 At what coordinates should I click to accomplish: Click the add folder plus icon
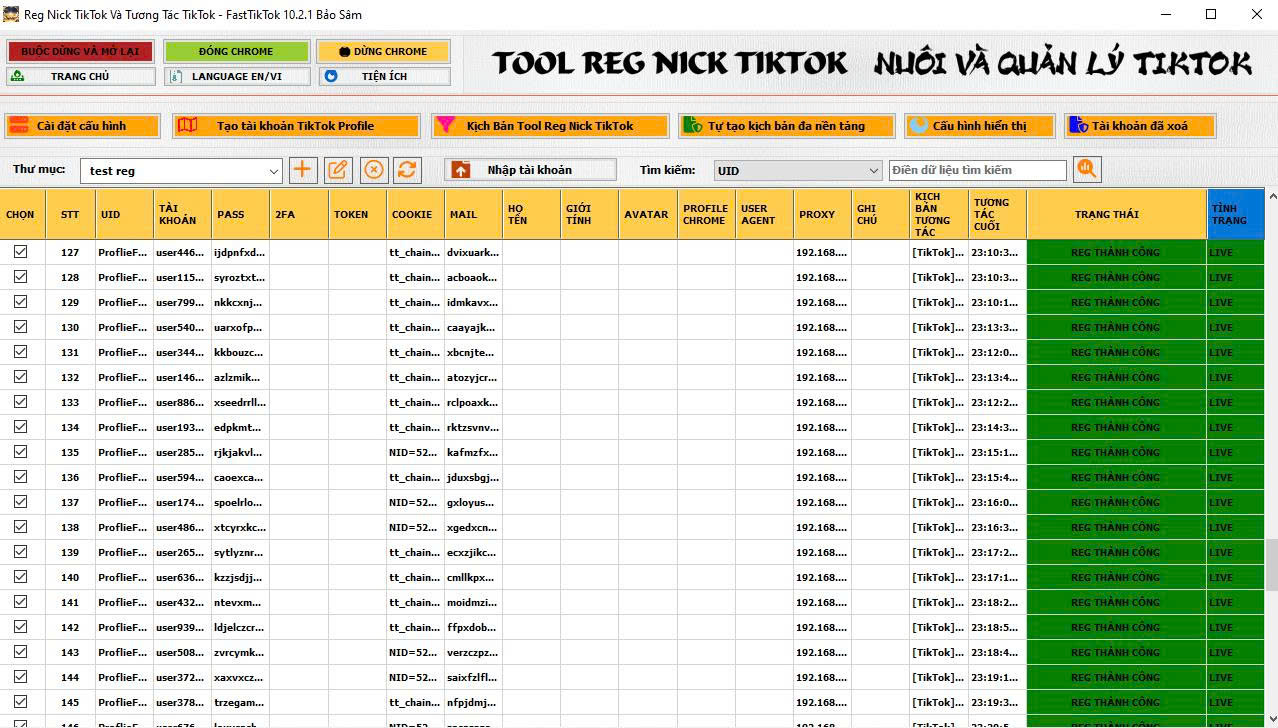tap(303, 170)
